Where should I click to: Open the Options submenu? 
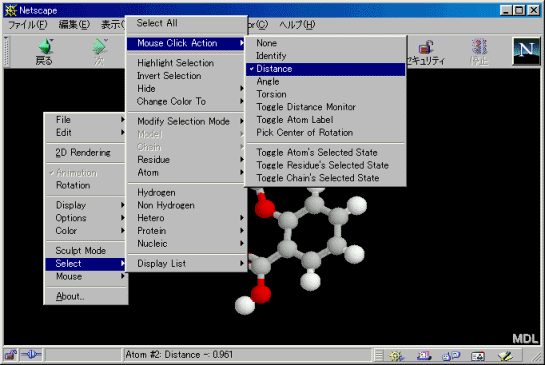coord(86,218)
